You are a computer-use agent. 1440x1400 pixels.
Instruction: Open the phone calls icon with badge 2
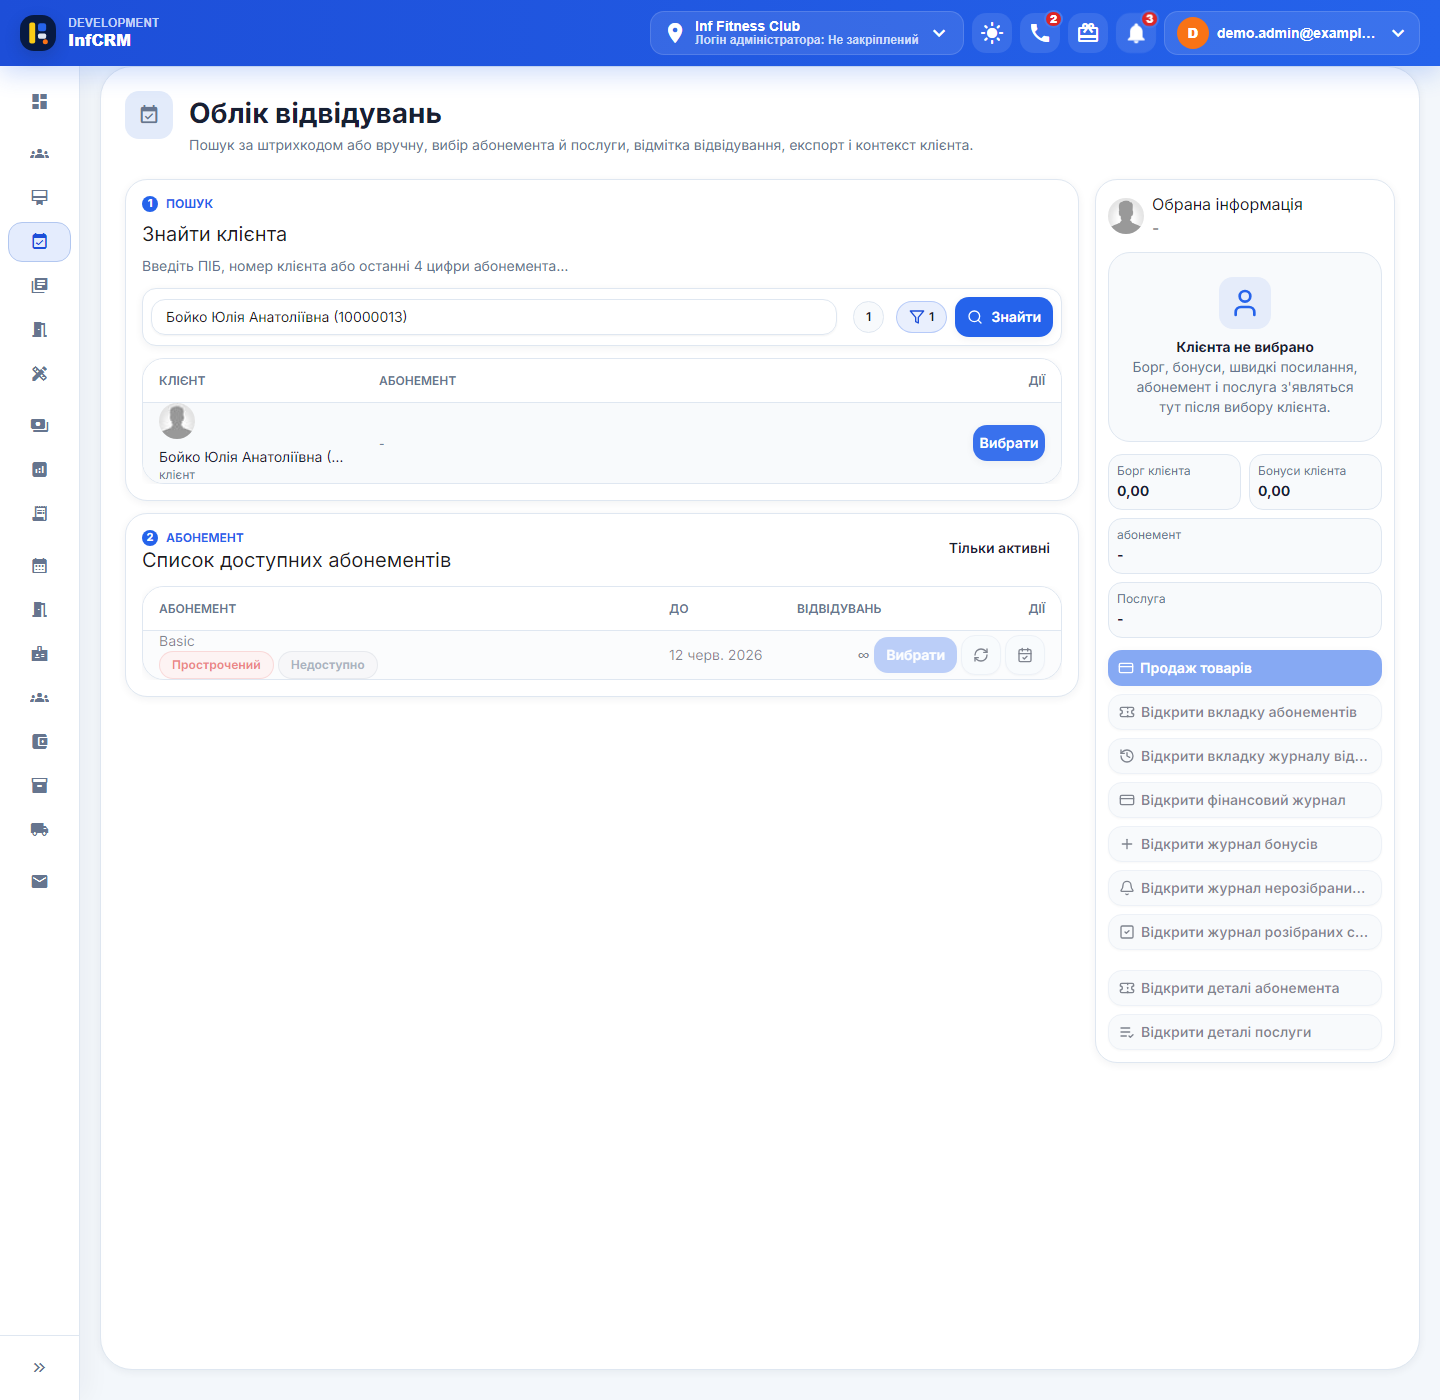[1040, 33]
